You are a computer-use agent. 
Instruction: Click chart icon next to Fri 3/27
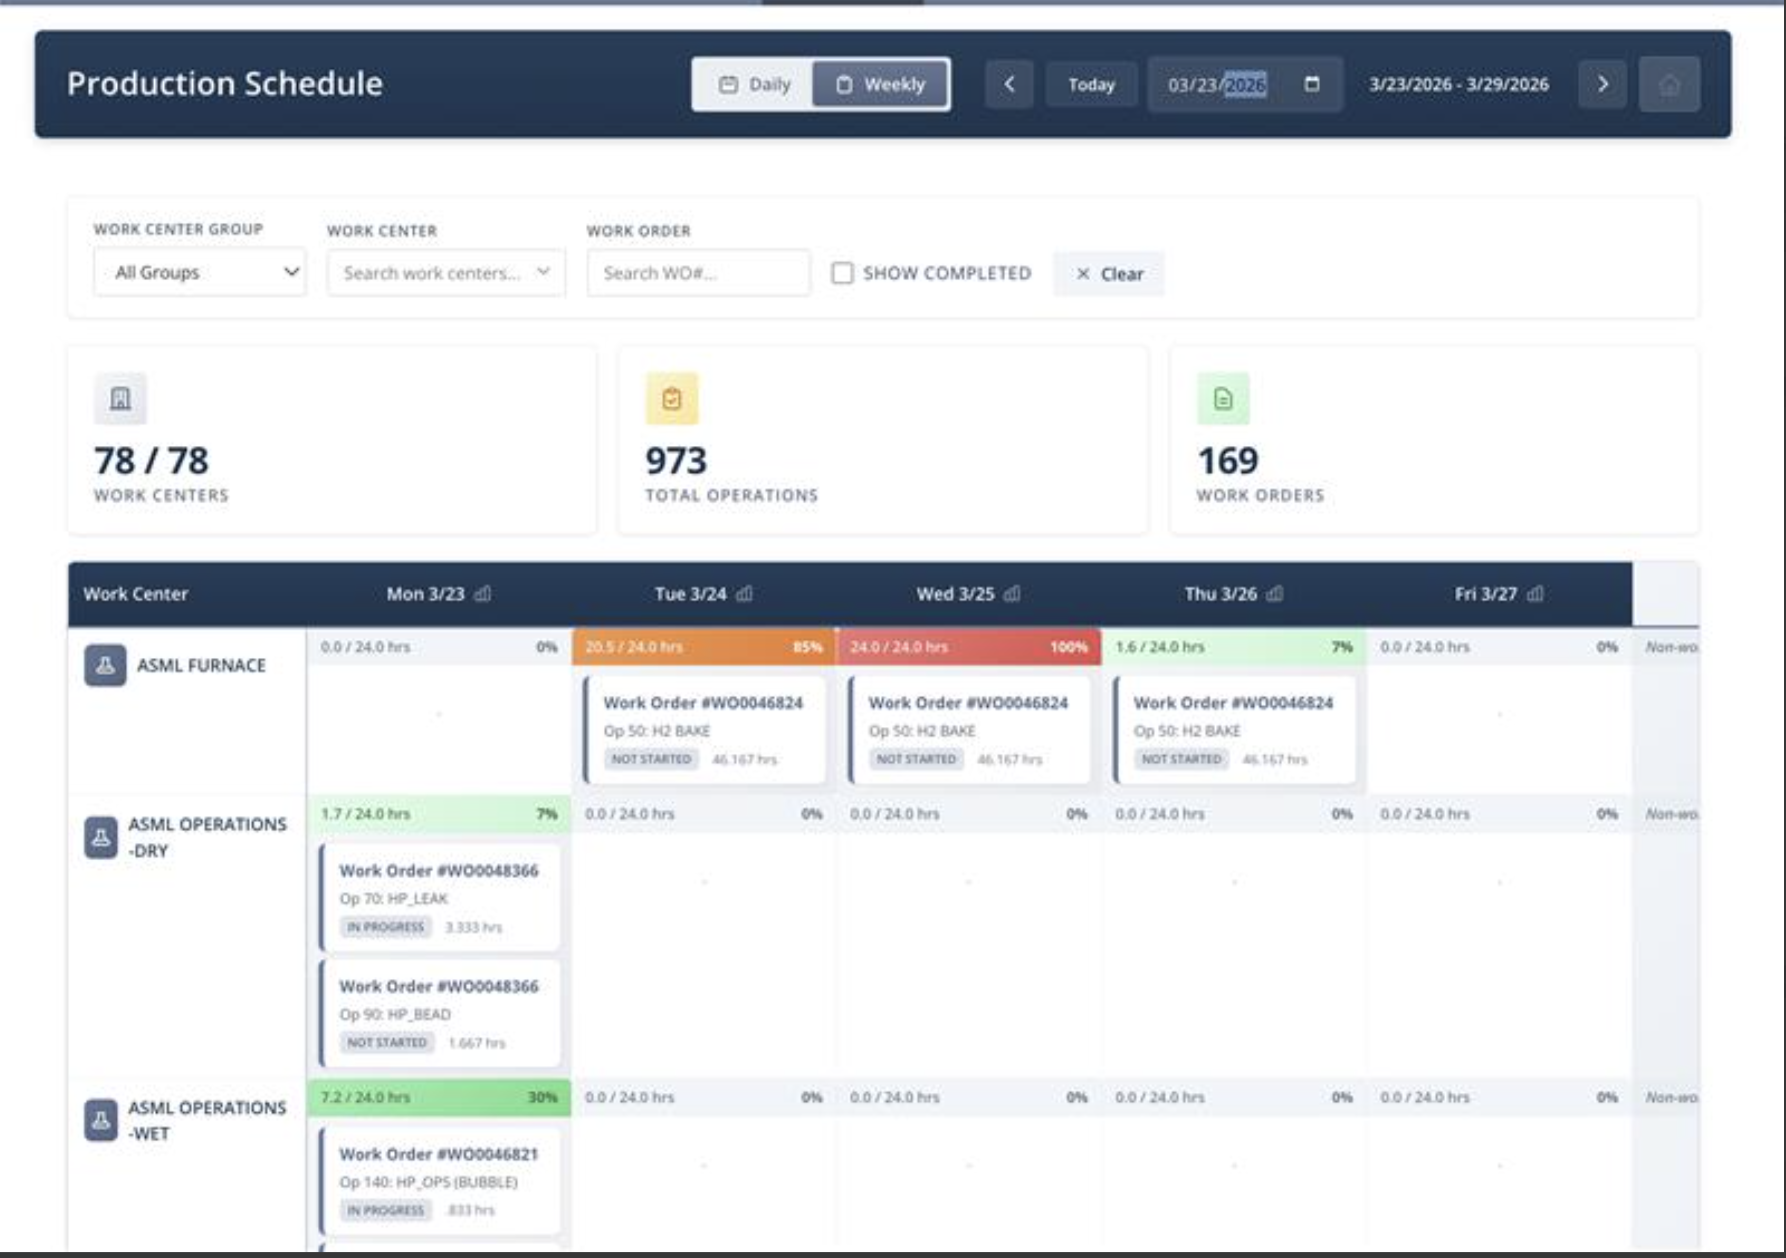1535,594
